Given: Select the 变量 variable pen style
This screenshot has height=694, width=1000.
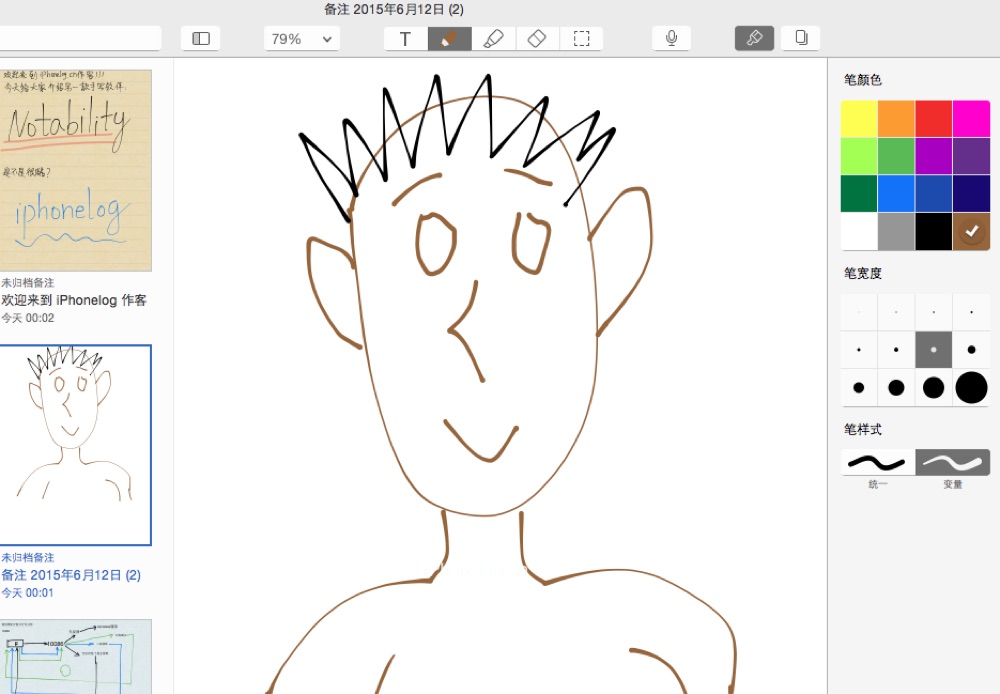Looking at the screenshot, I should pos(953,462).
